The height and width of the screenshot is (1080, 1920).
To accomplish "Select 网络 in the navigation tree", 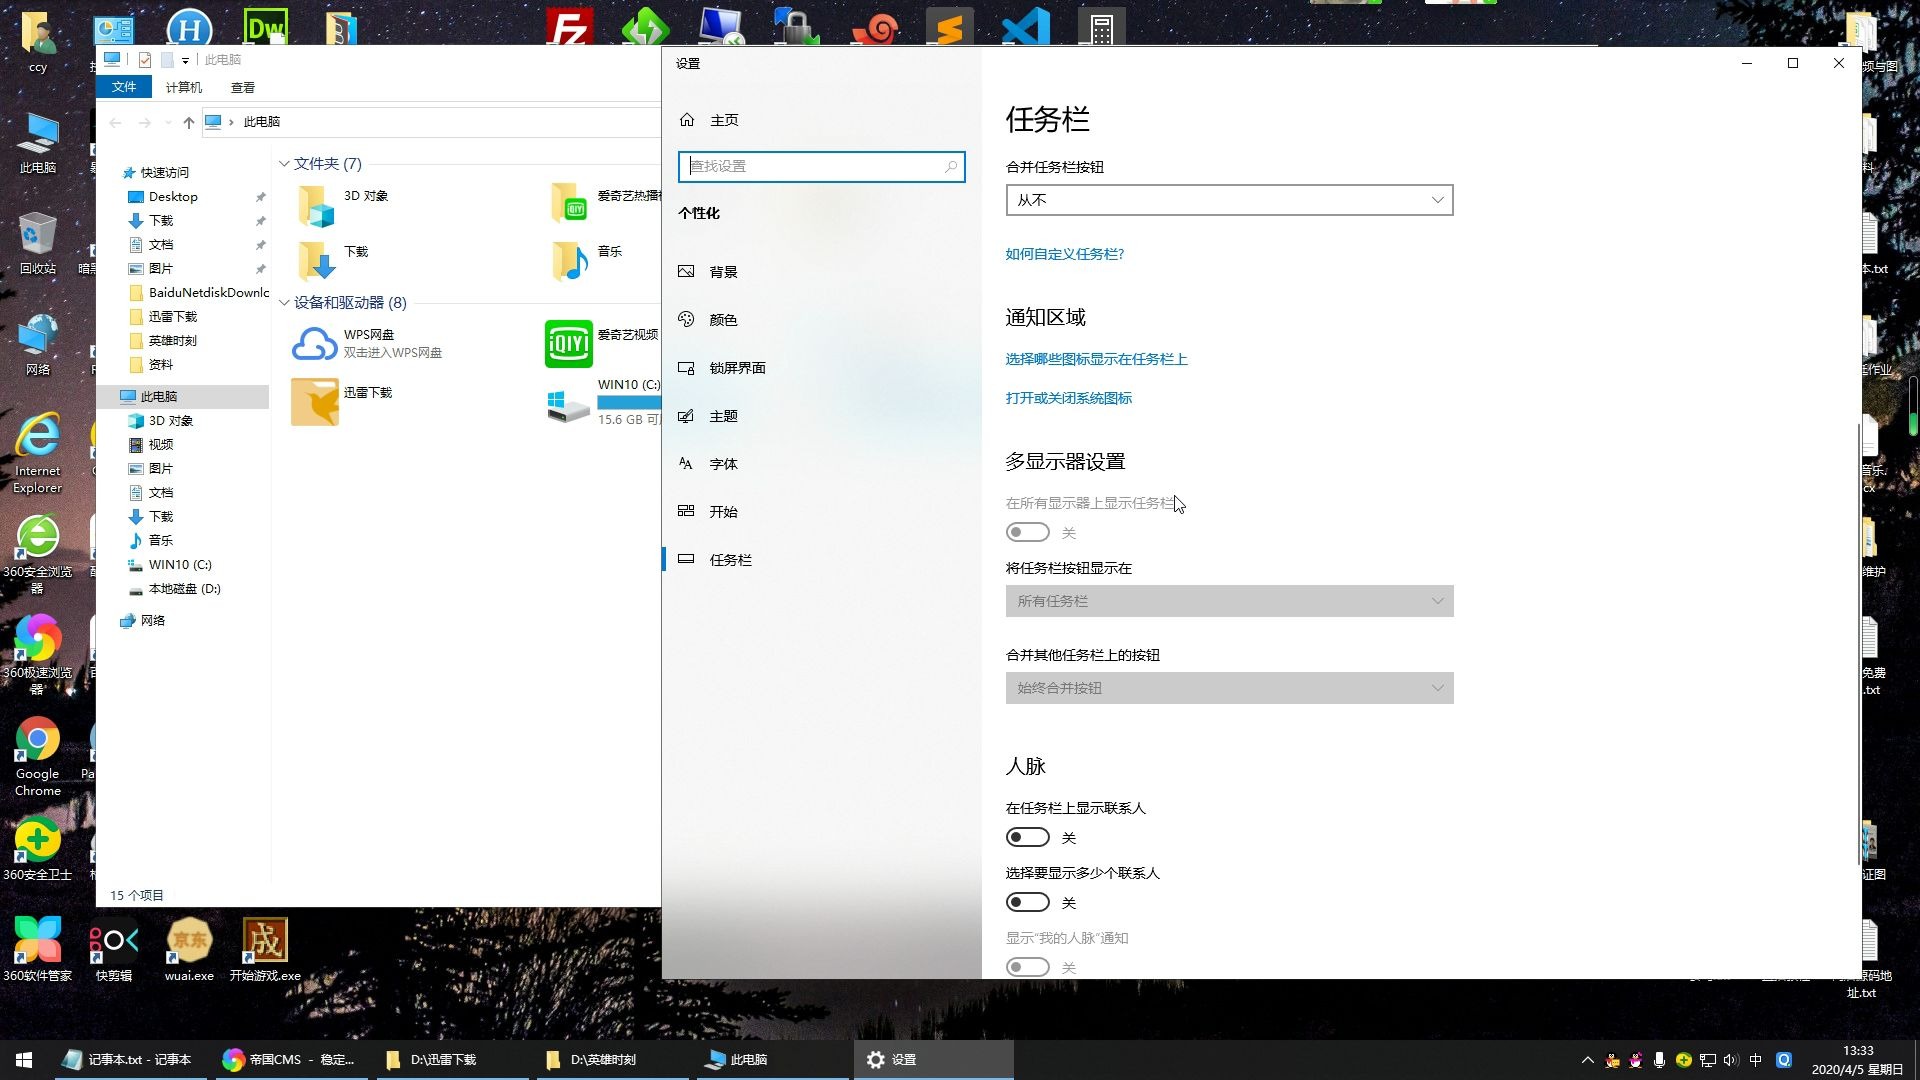I will [x=152, y=620].
